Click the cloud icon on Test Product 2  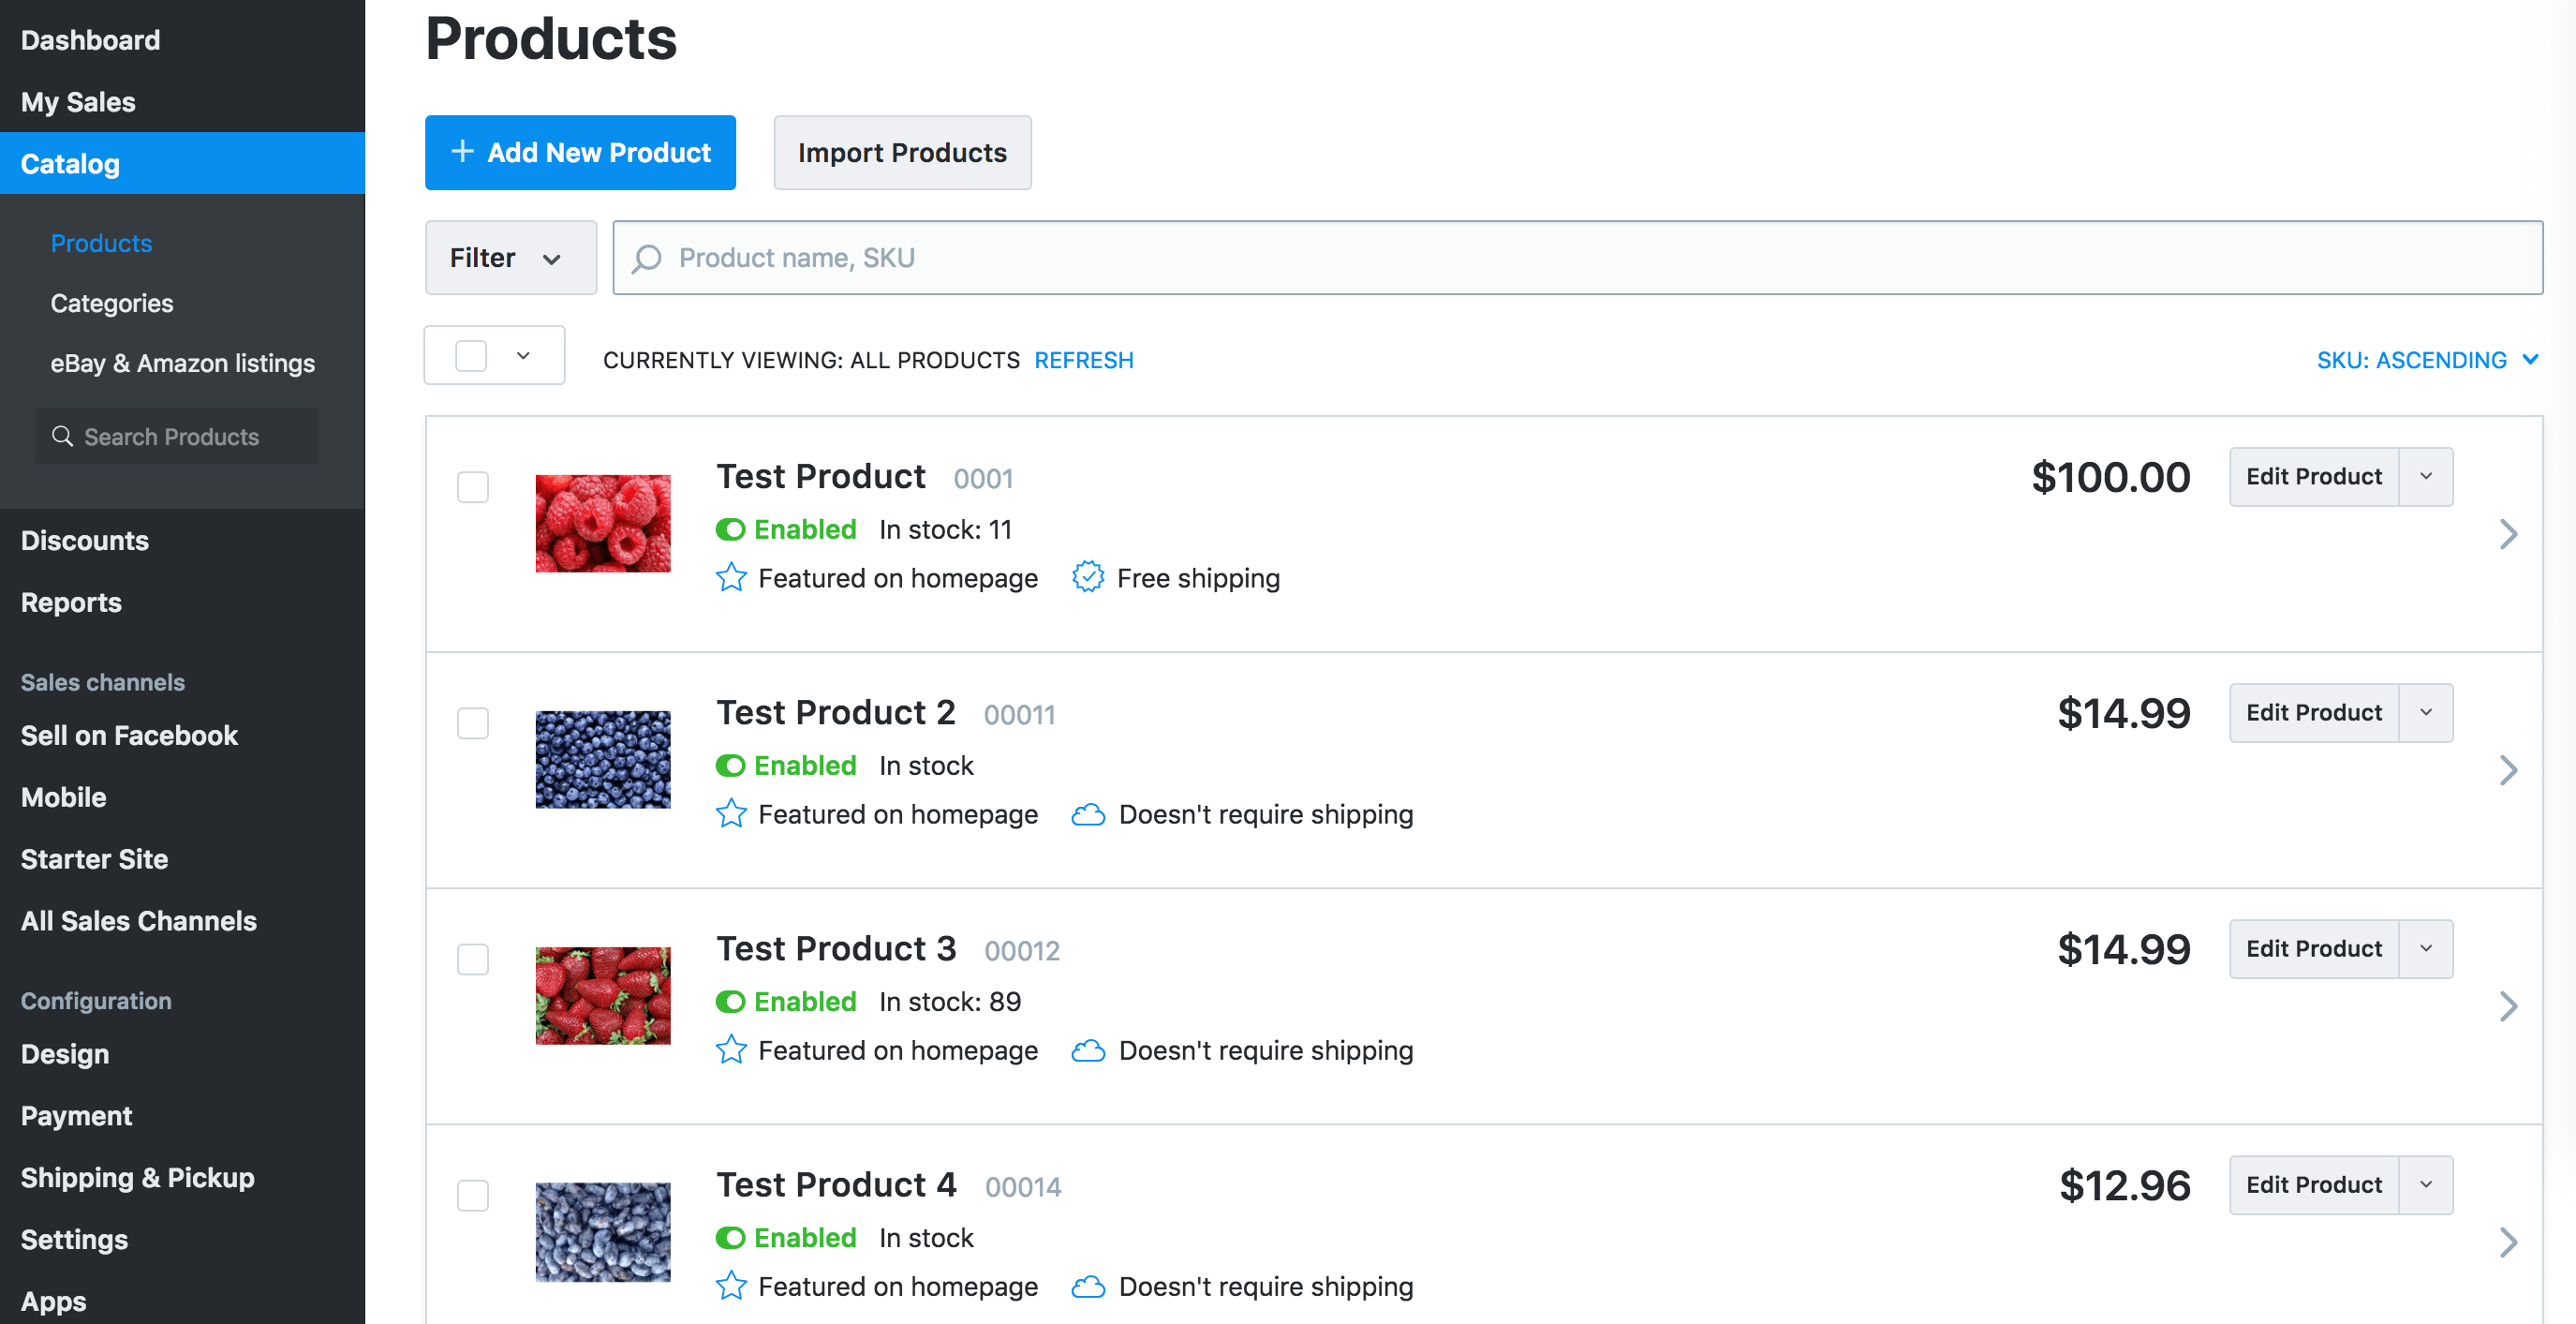tap(1087, 815)
